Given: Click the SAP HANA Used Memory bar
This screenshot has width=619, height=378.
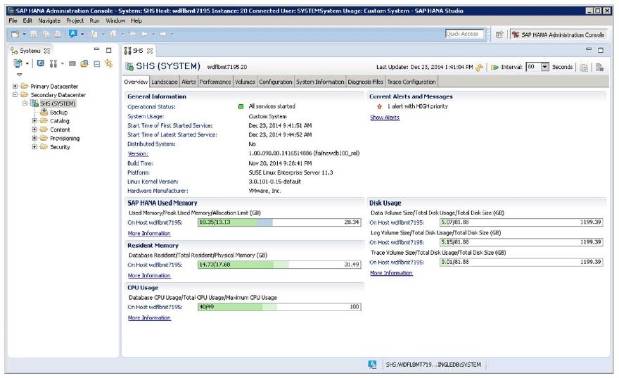Looking at the screenshot, I should point(279,223).
